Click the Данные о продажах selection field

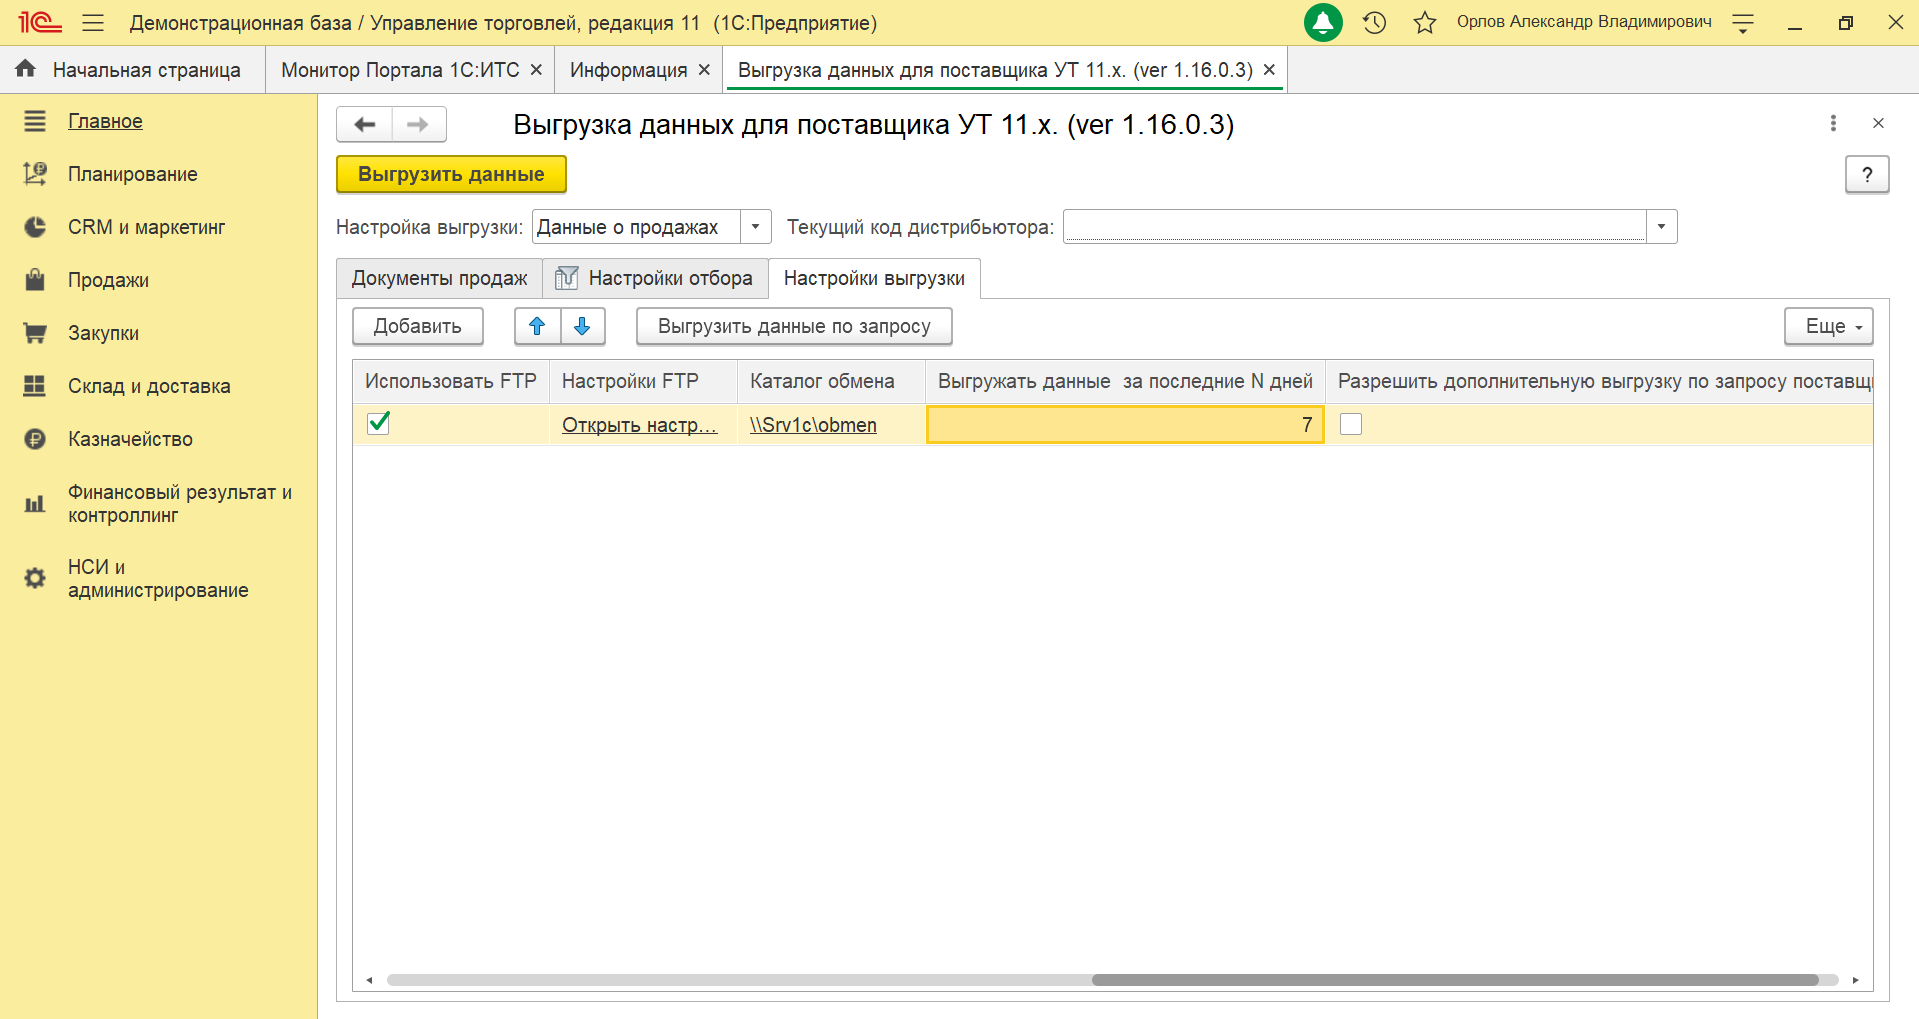pos(636,227)
